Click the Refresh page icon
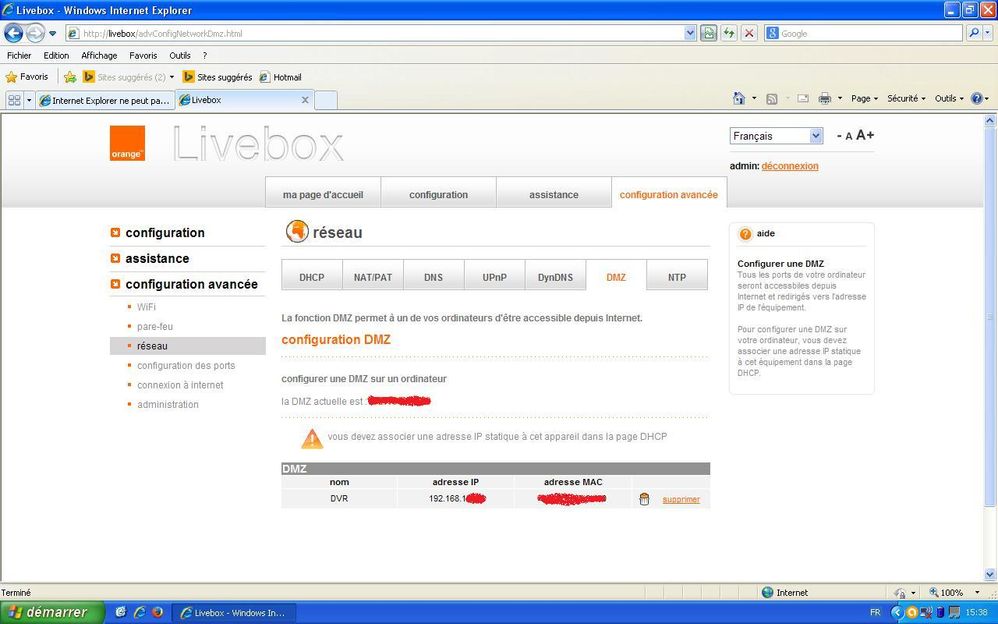This screenshot has height=624, width=998. click(x=729, y=33)
